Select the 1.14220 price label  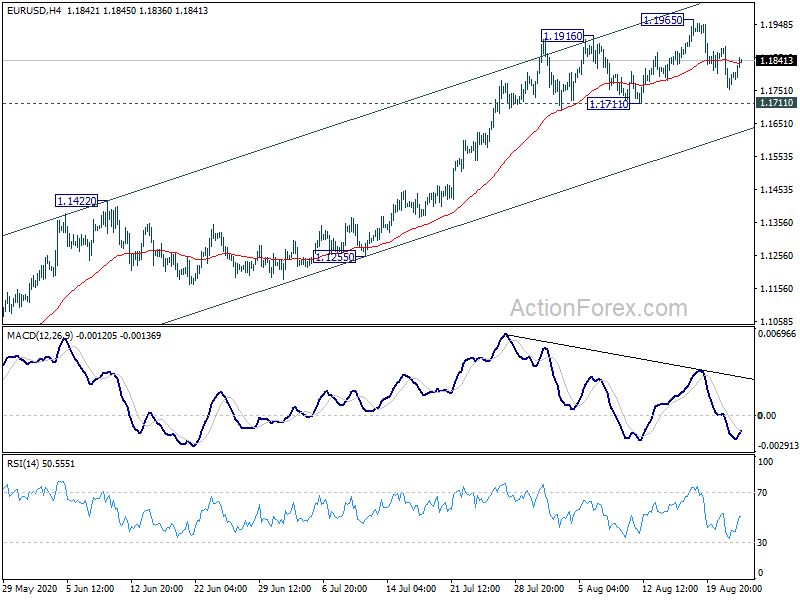pos(77,201)
